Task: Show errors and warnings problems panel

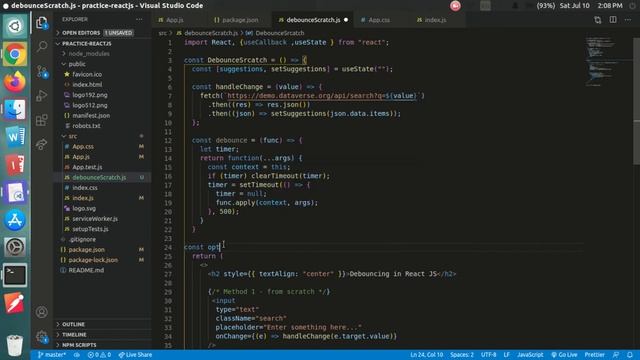Action: (x=99, y=355)
